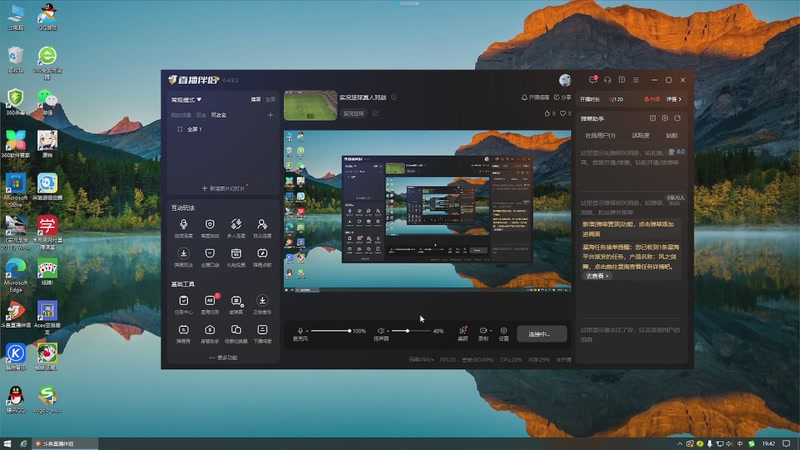
Task: Select the 全屏 1 source item
Action: (x=195, y=130)
